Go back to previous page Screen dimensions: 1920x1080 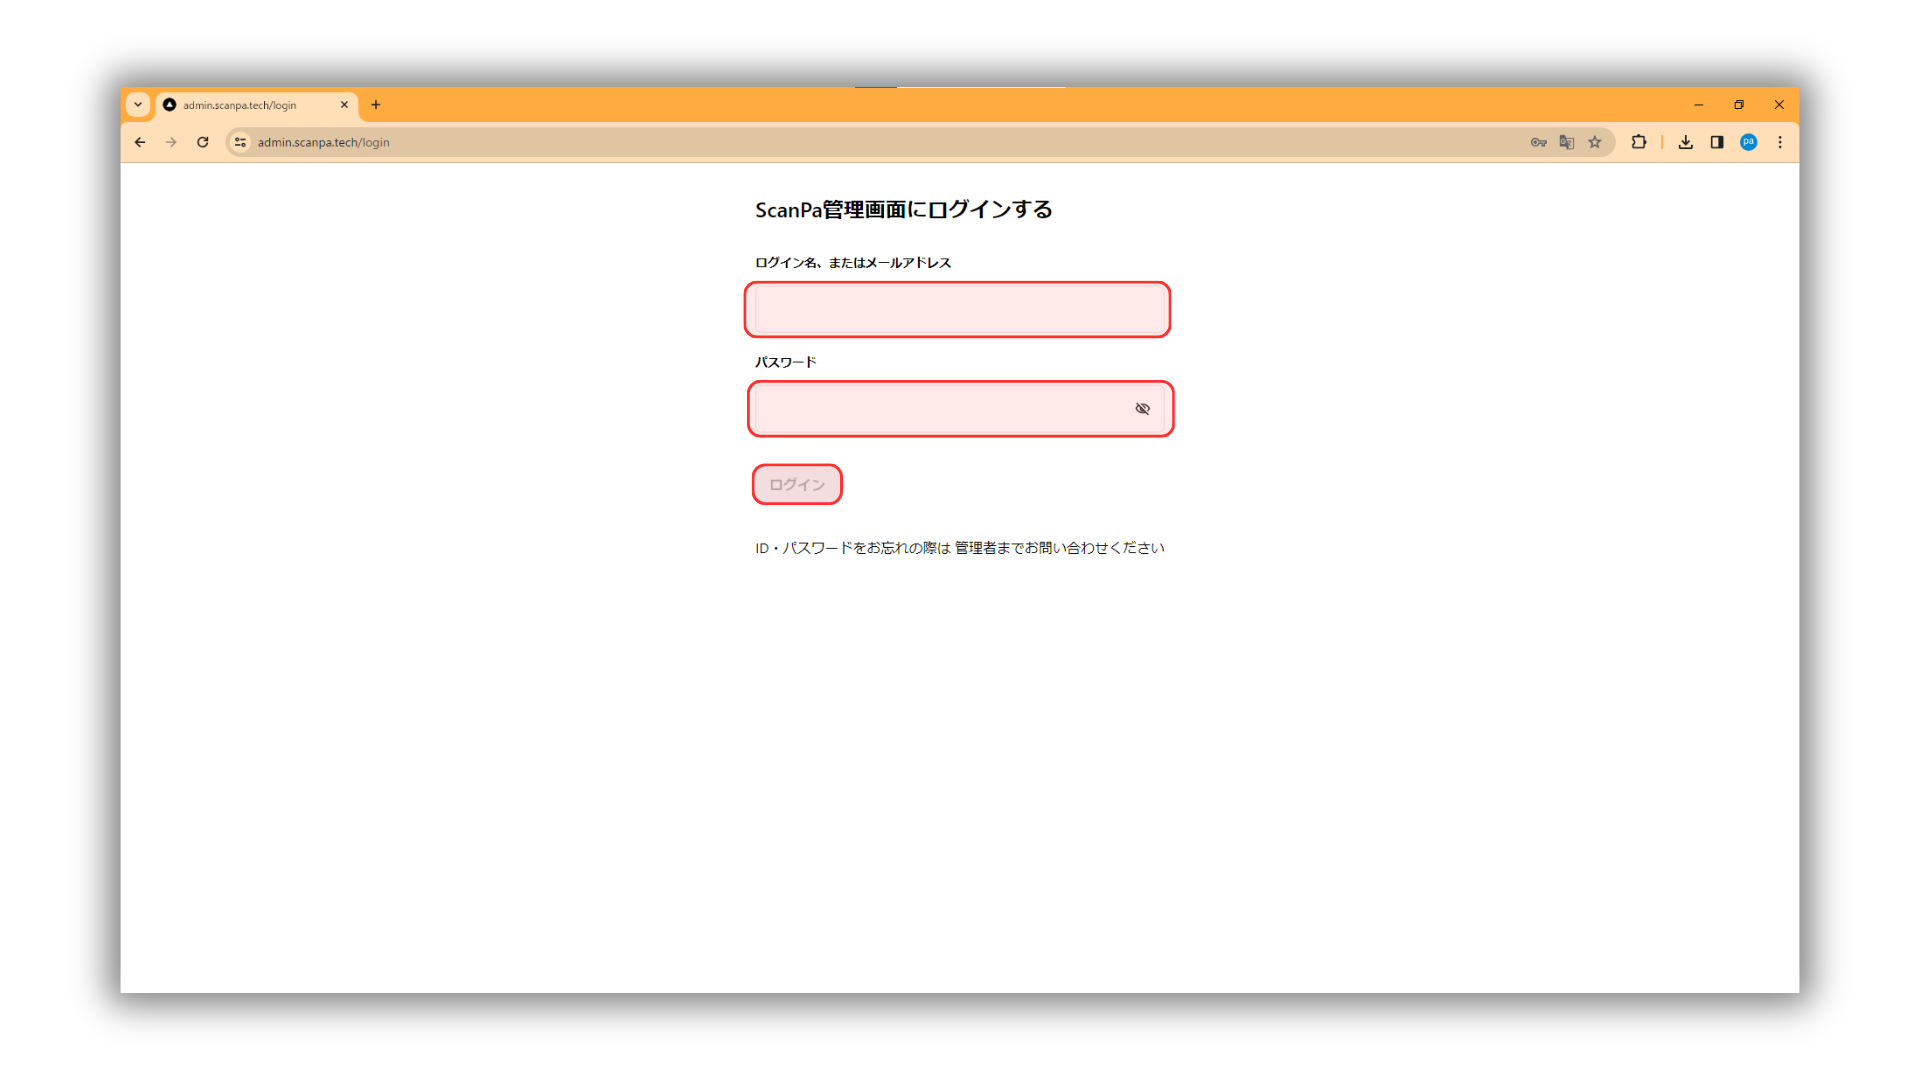pyautogui.click(x=140, y=142)
